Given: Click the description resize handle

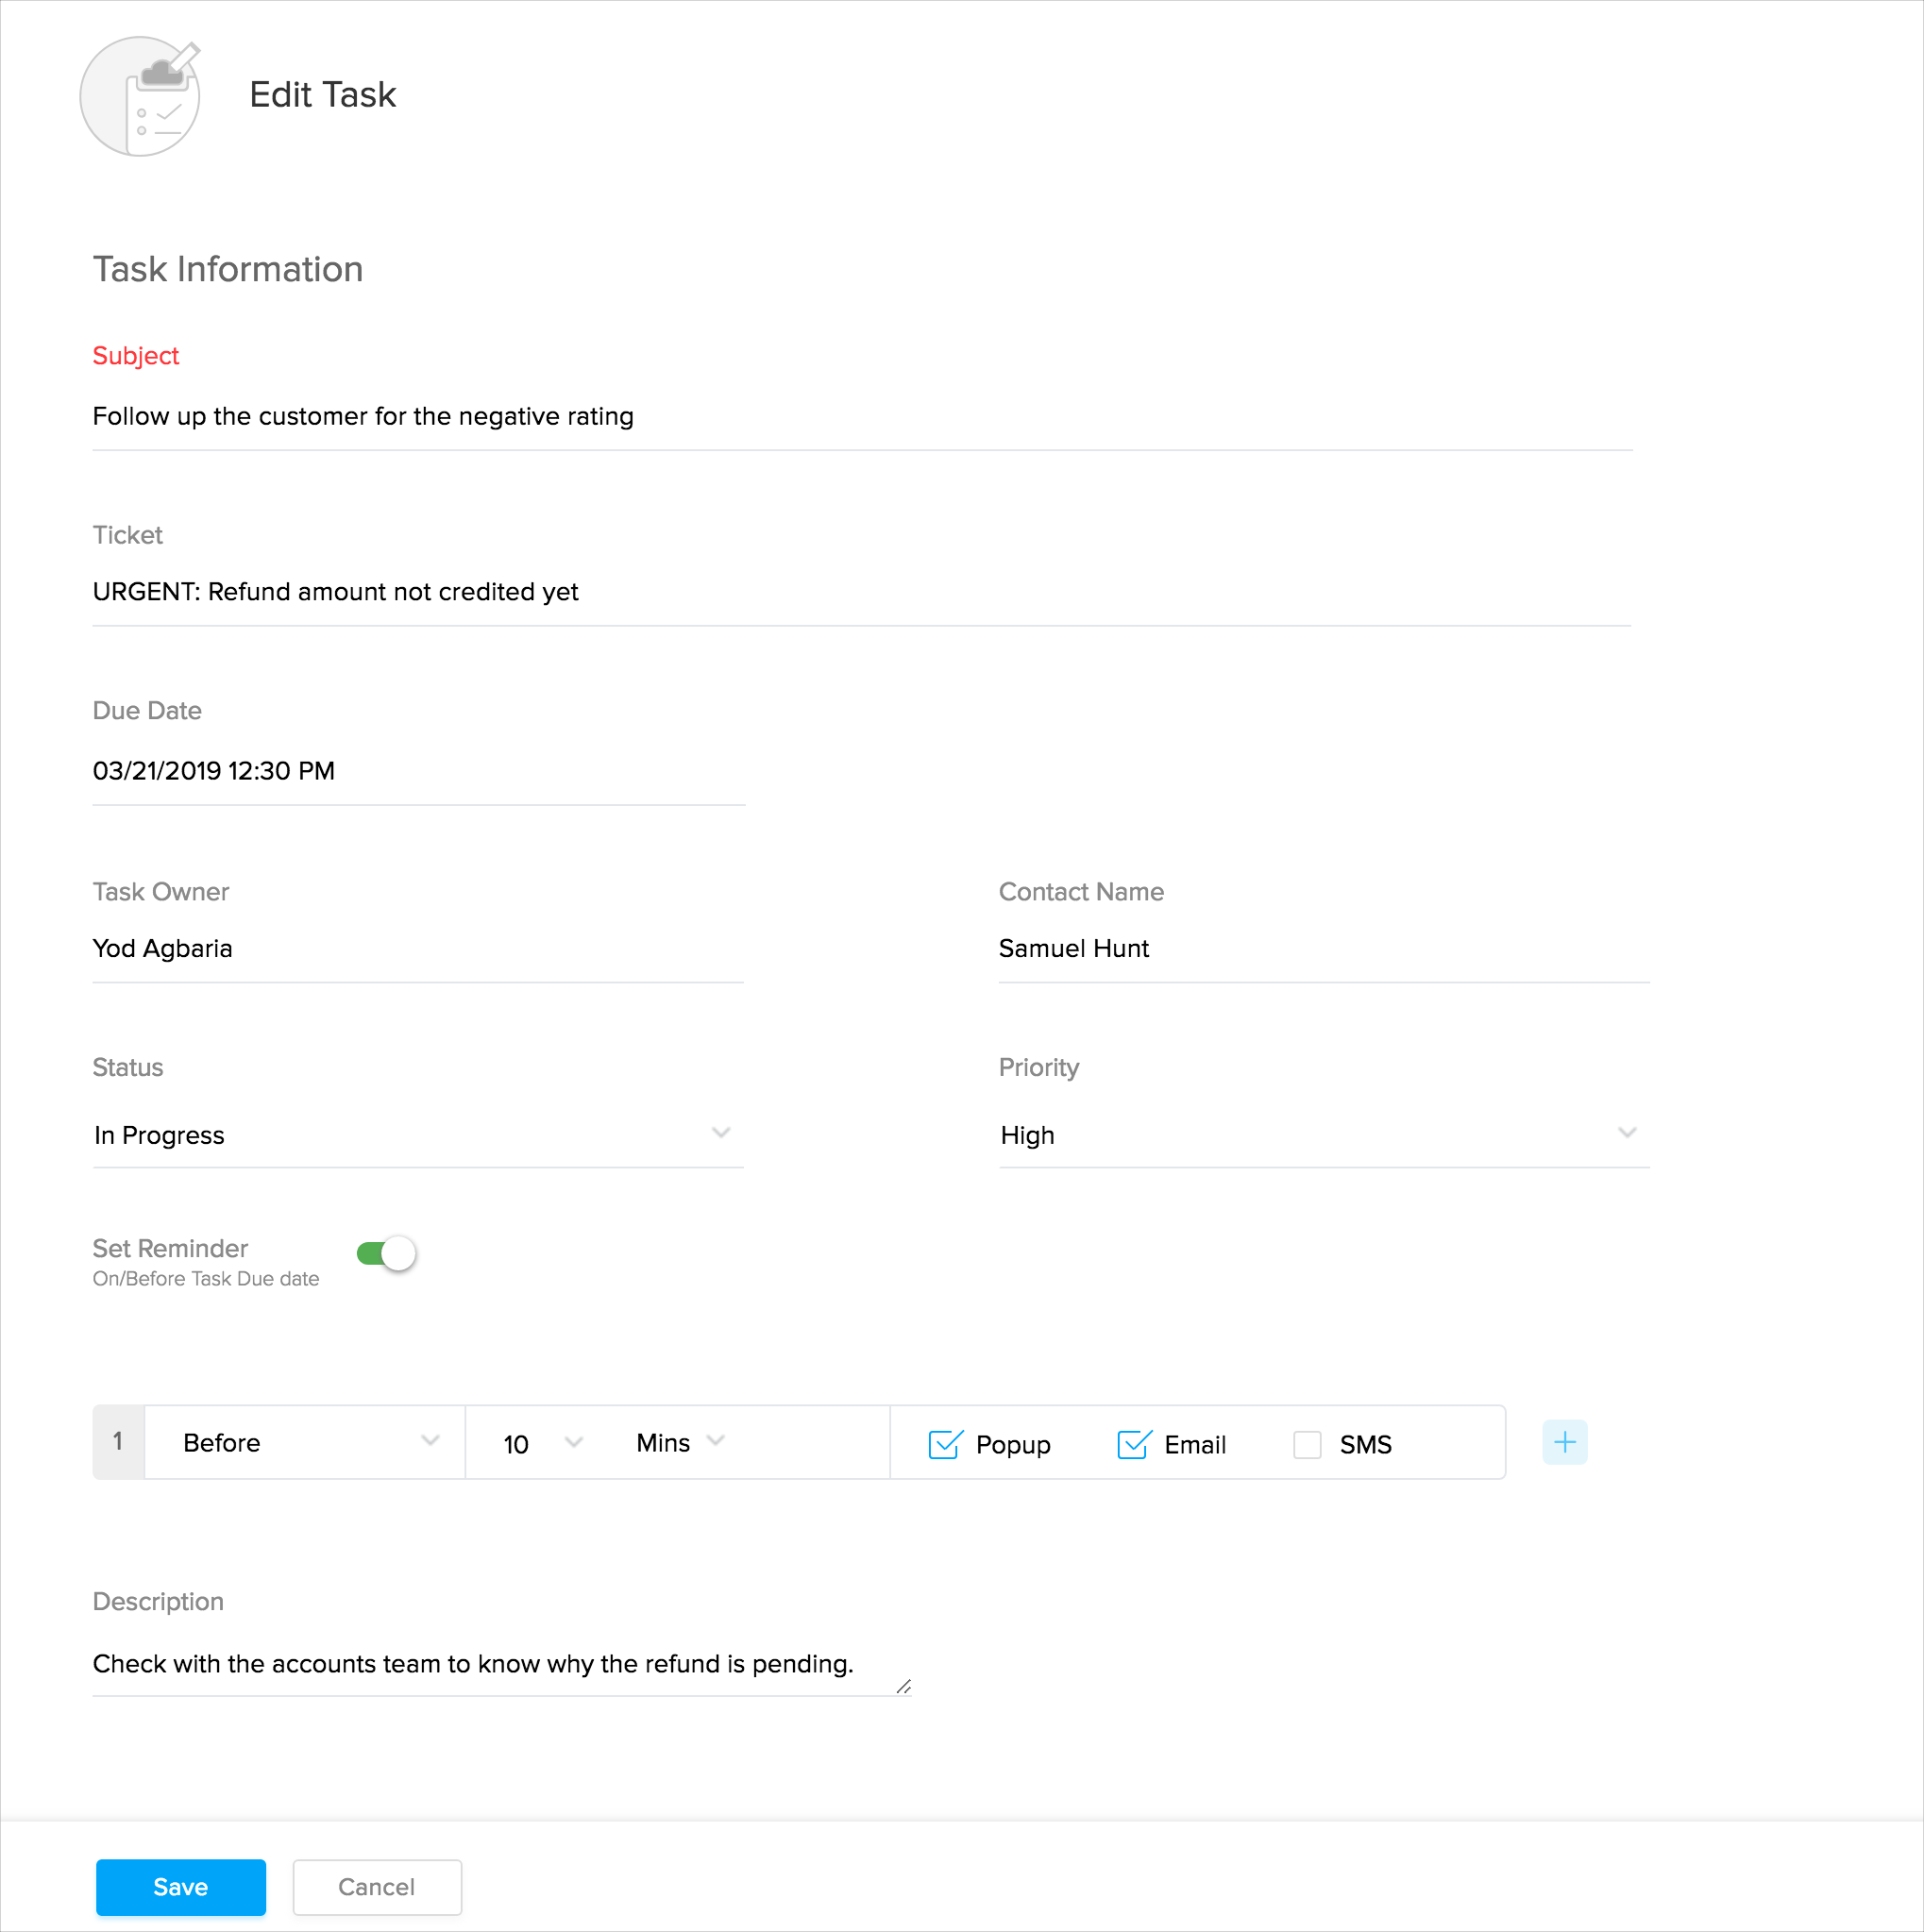Looking at the screenshot, I should click(903, 1687).
